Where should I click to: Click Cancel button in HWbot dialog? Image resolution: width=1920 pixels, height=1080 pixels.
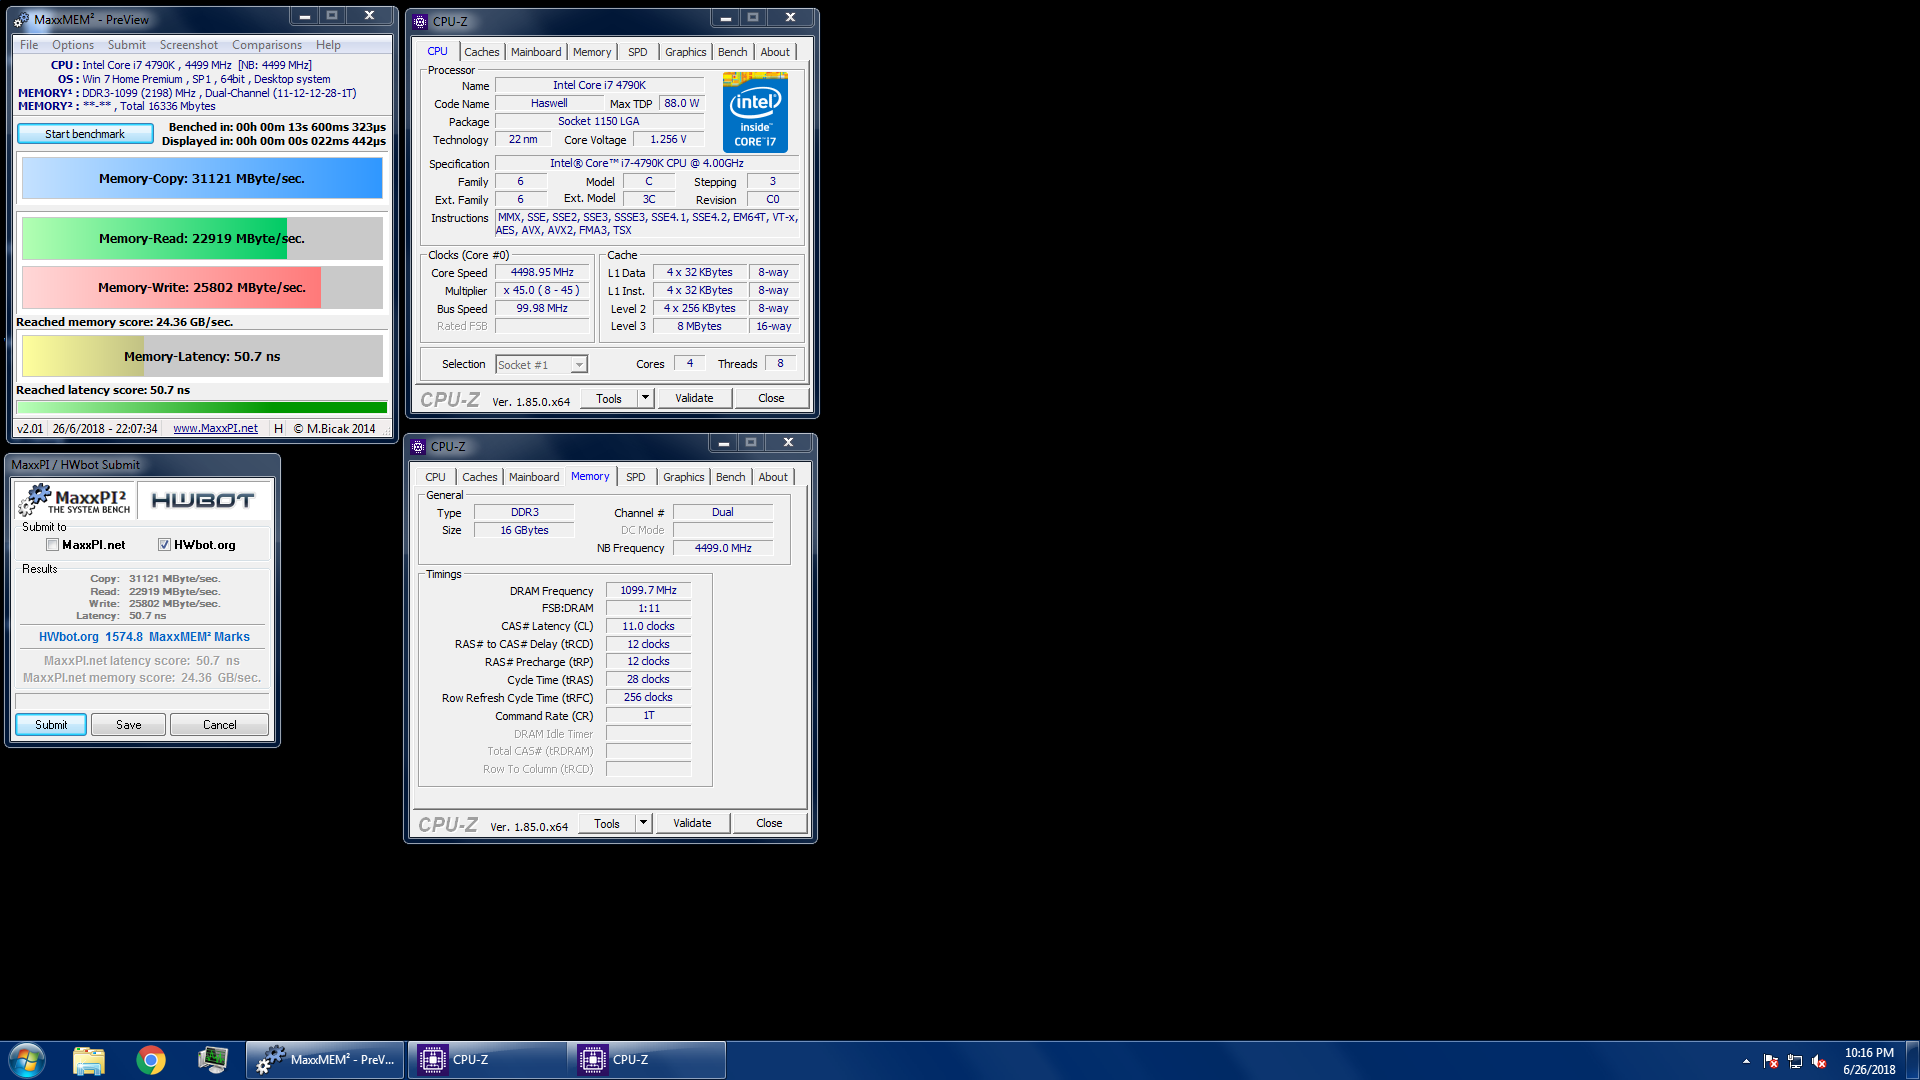220,725
